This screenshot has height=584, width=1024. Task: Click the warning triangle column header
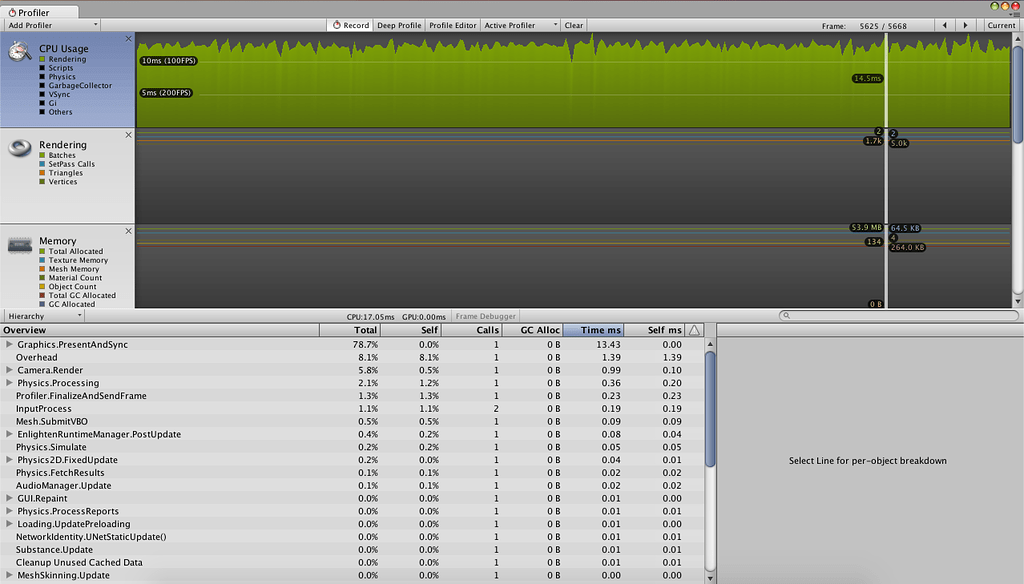pos(692,330)
